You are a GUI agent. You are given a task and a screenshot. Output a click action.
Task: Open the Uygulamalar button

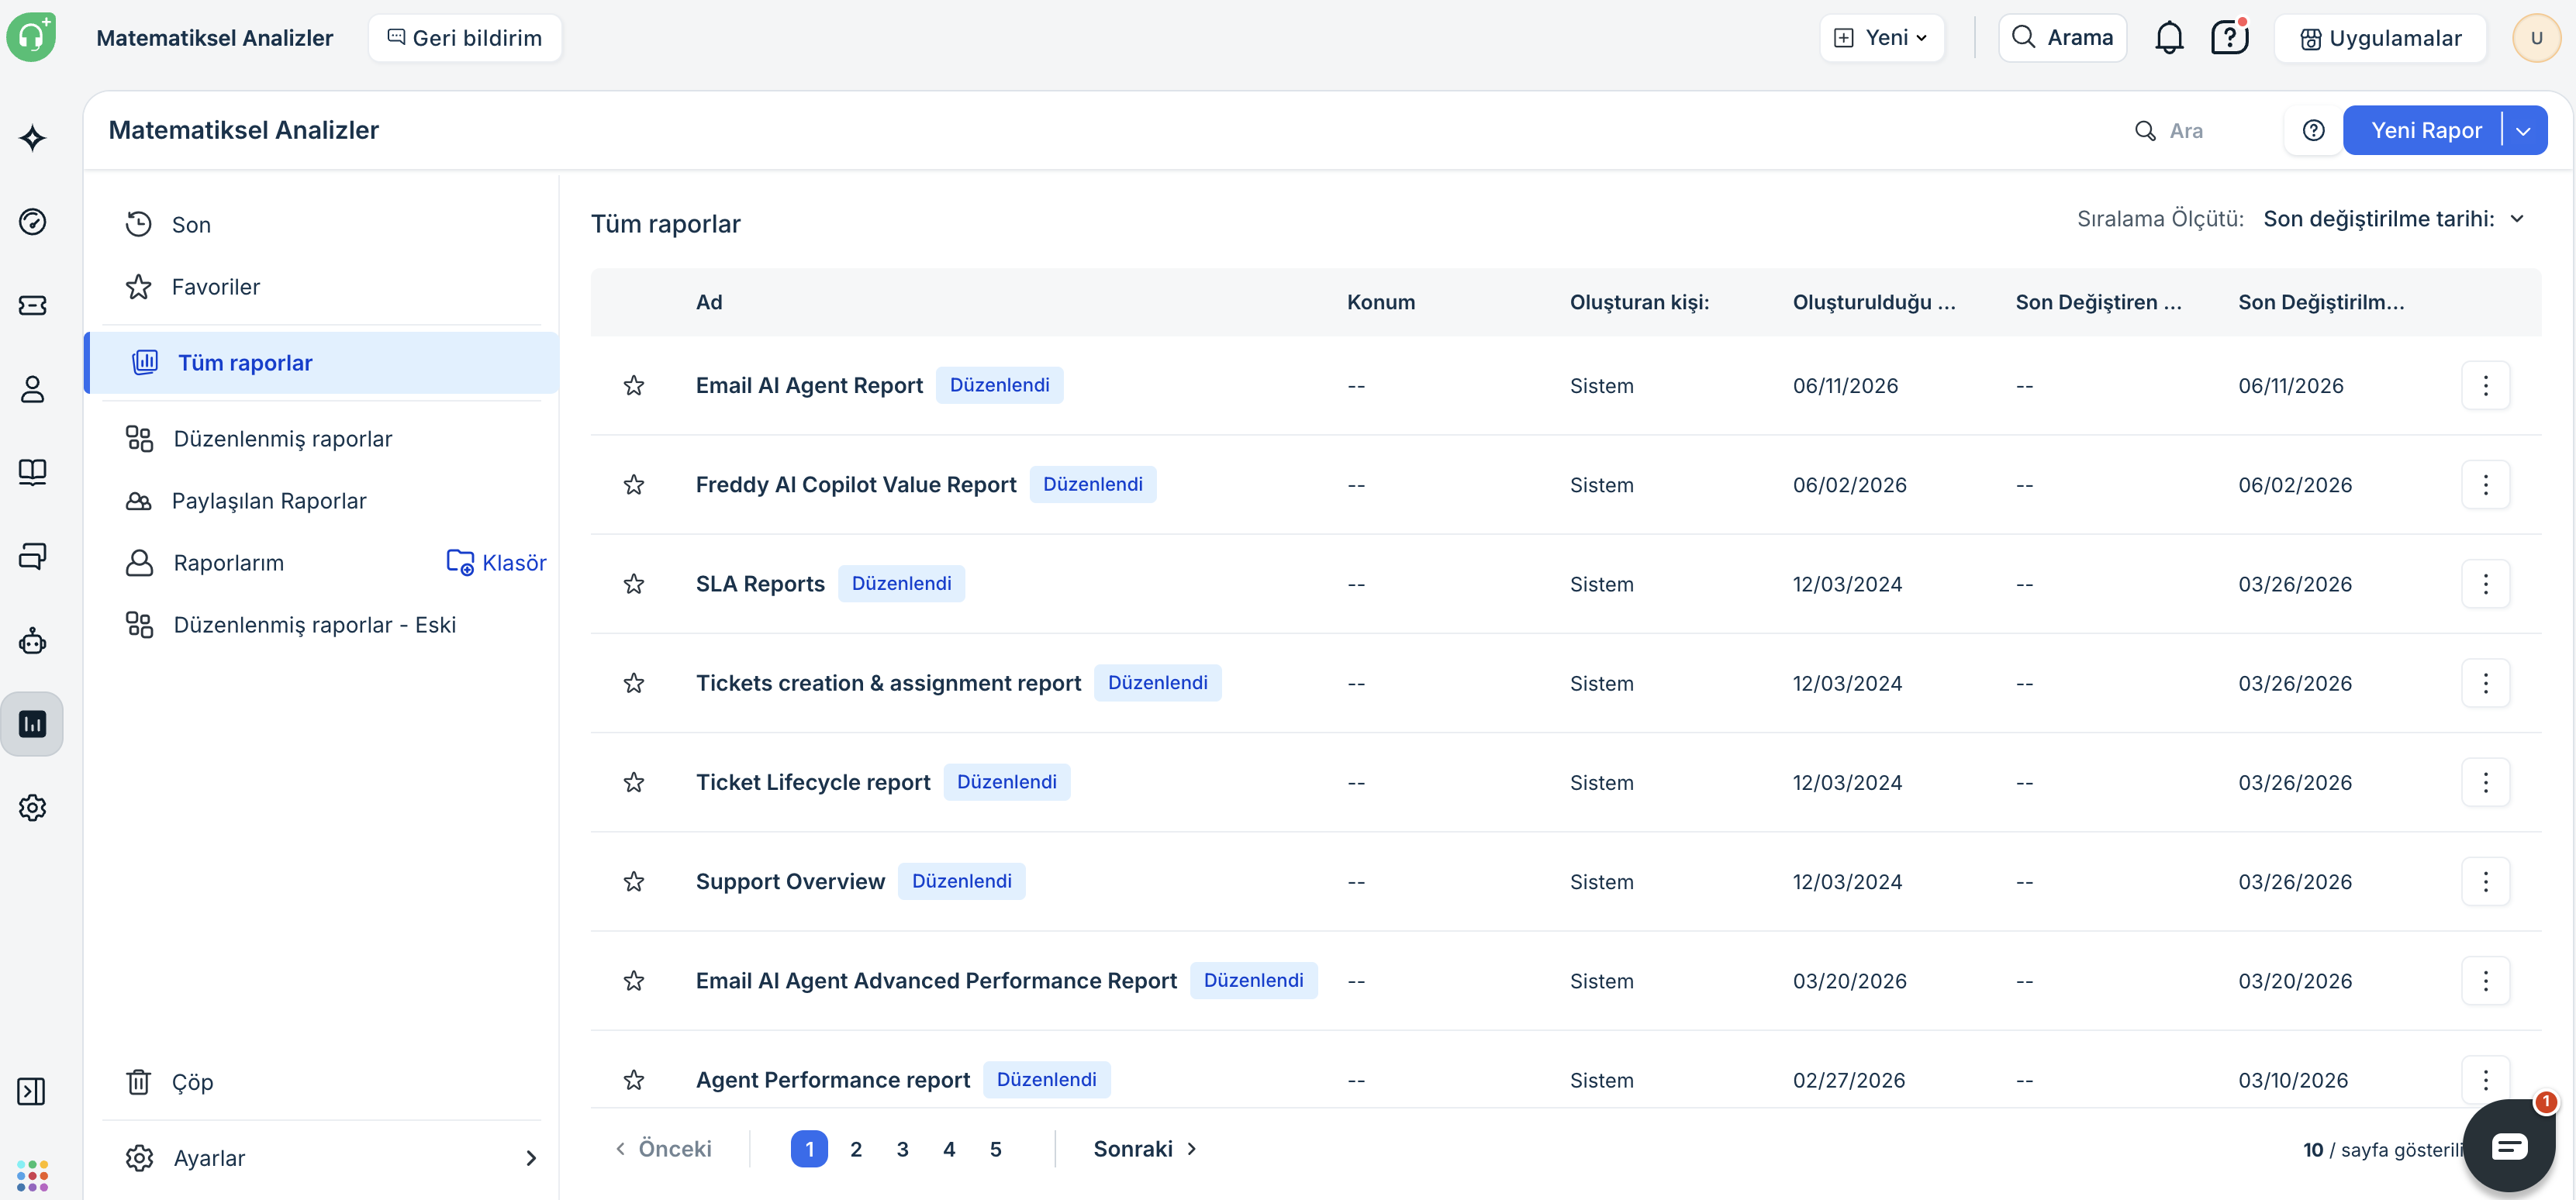click(2380, 38)
